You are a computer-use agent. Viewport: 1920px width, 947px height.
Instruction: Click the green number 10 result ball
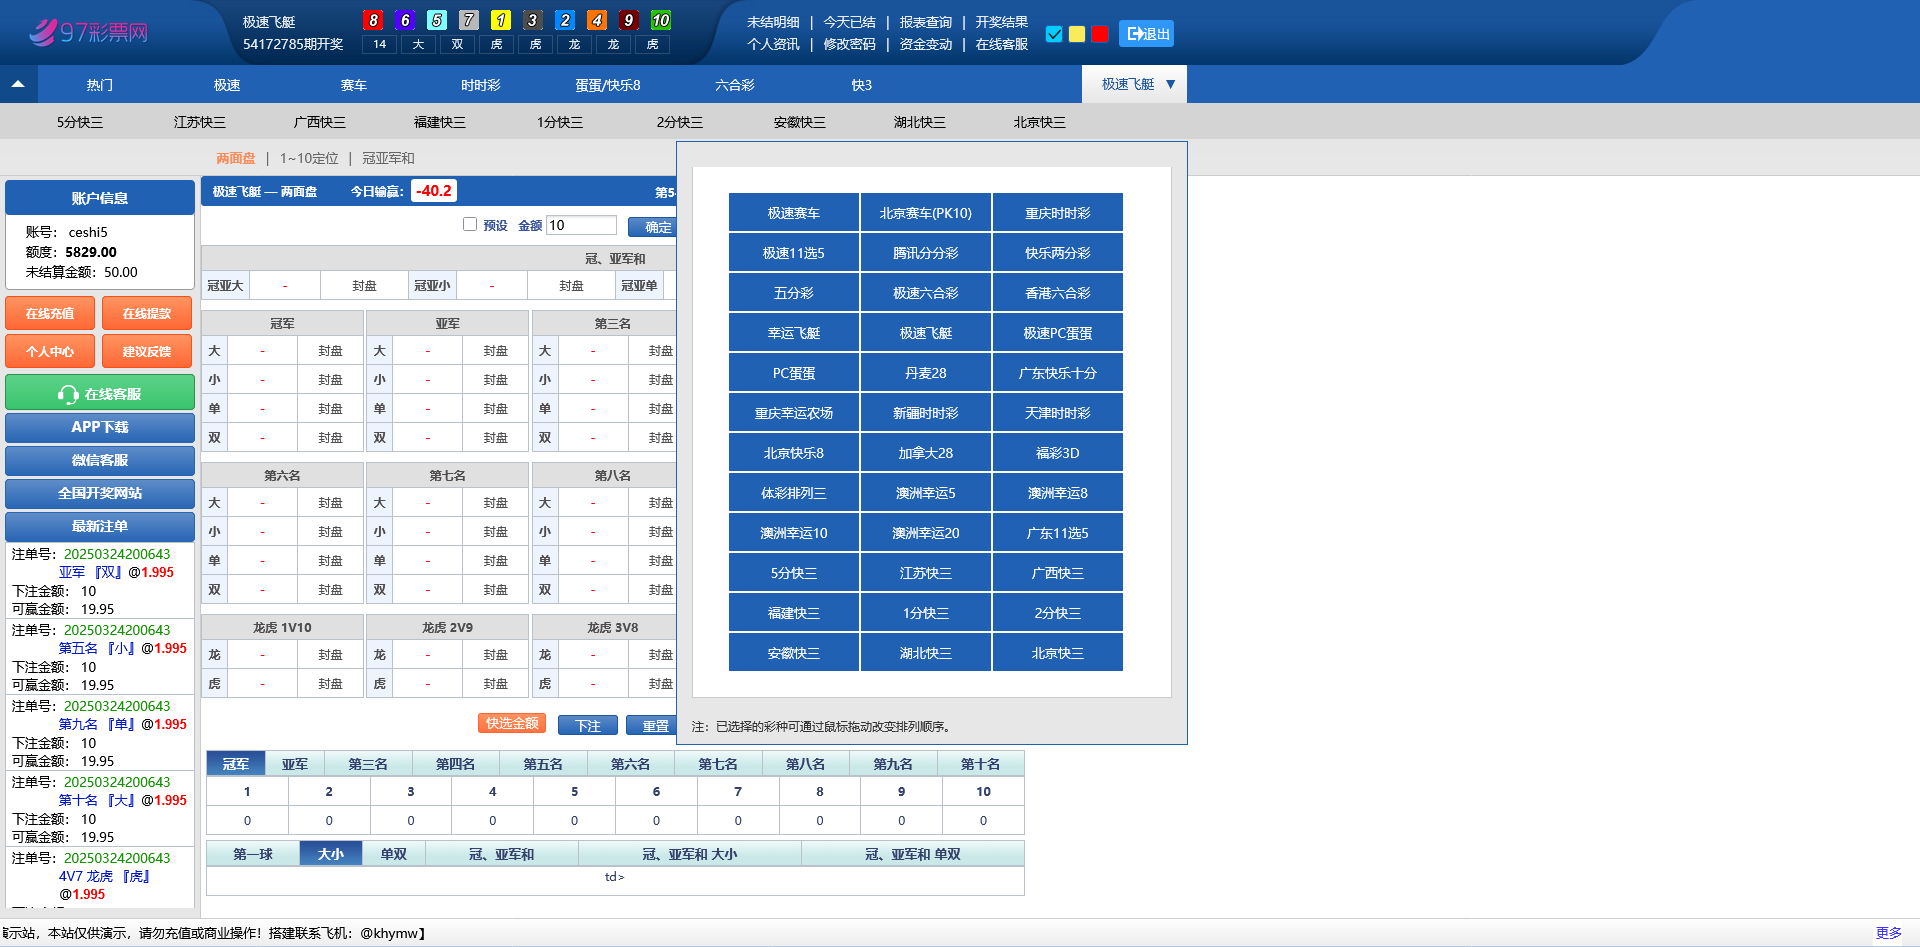(660, 20)
